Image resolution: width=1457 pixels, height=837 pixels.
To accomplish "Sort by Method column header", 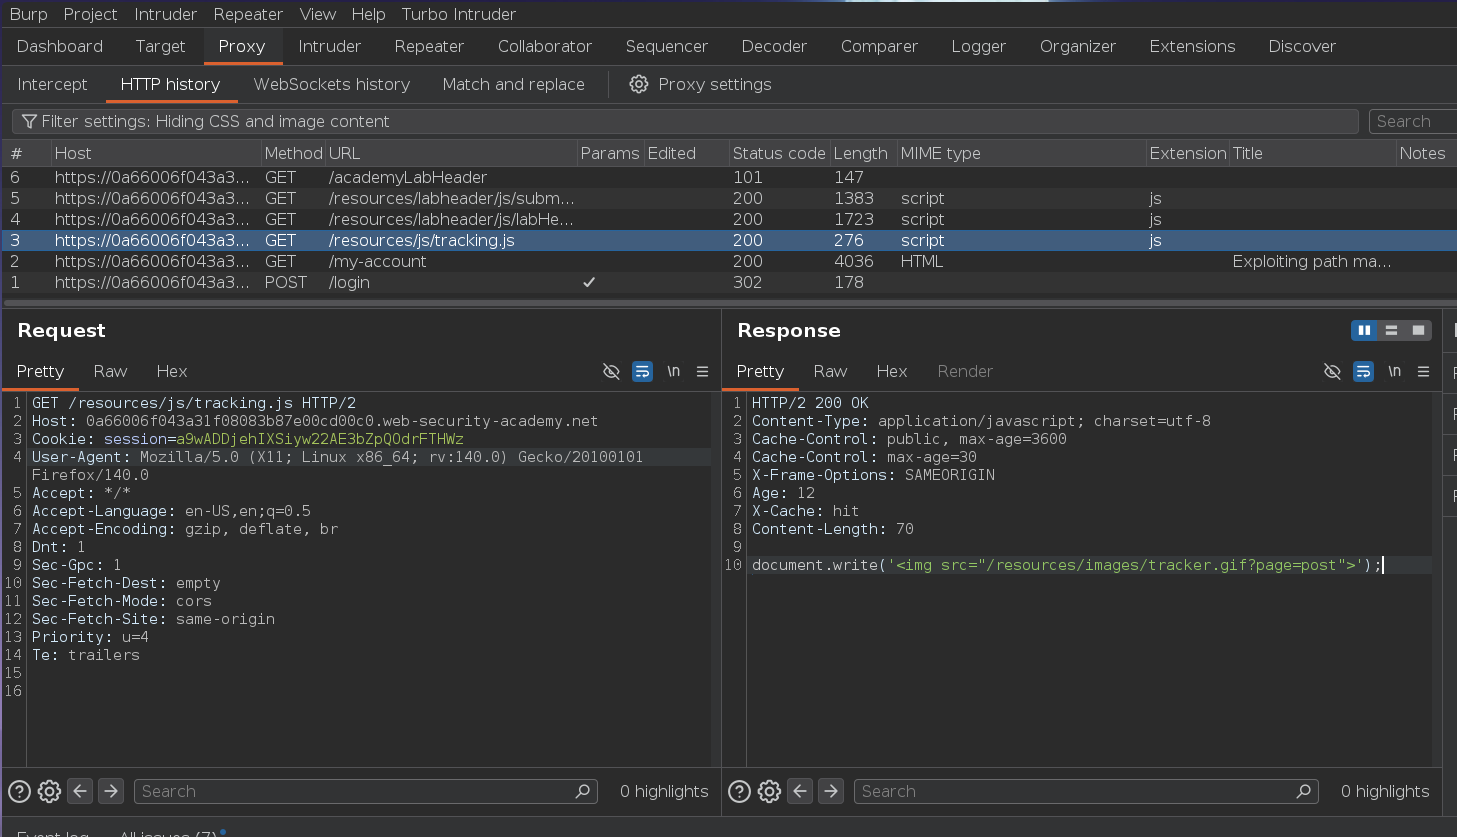I will coord(293,153).
